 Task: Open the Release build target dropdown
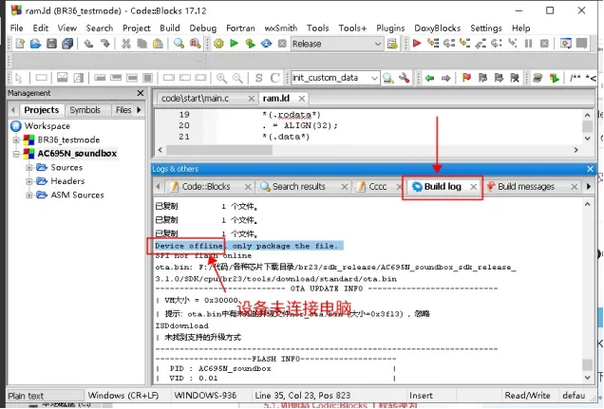coord(336,44)
